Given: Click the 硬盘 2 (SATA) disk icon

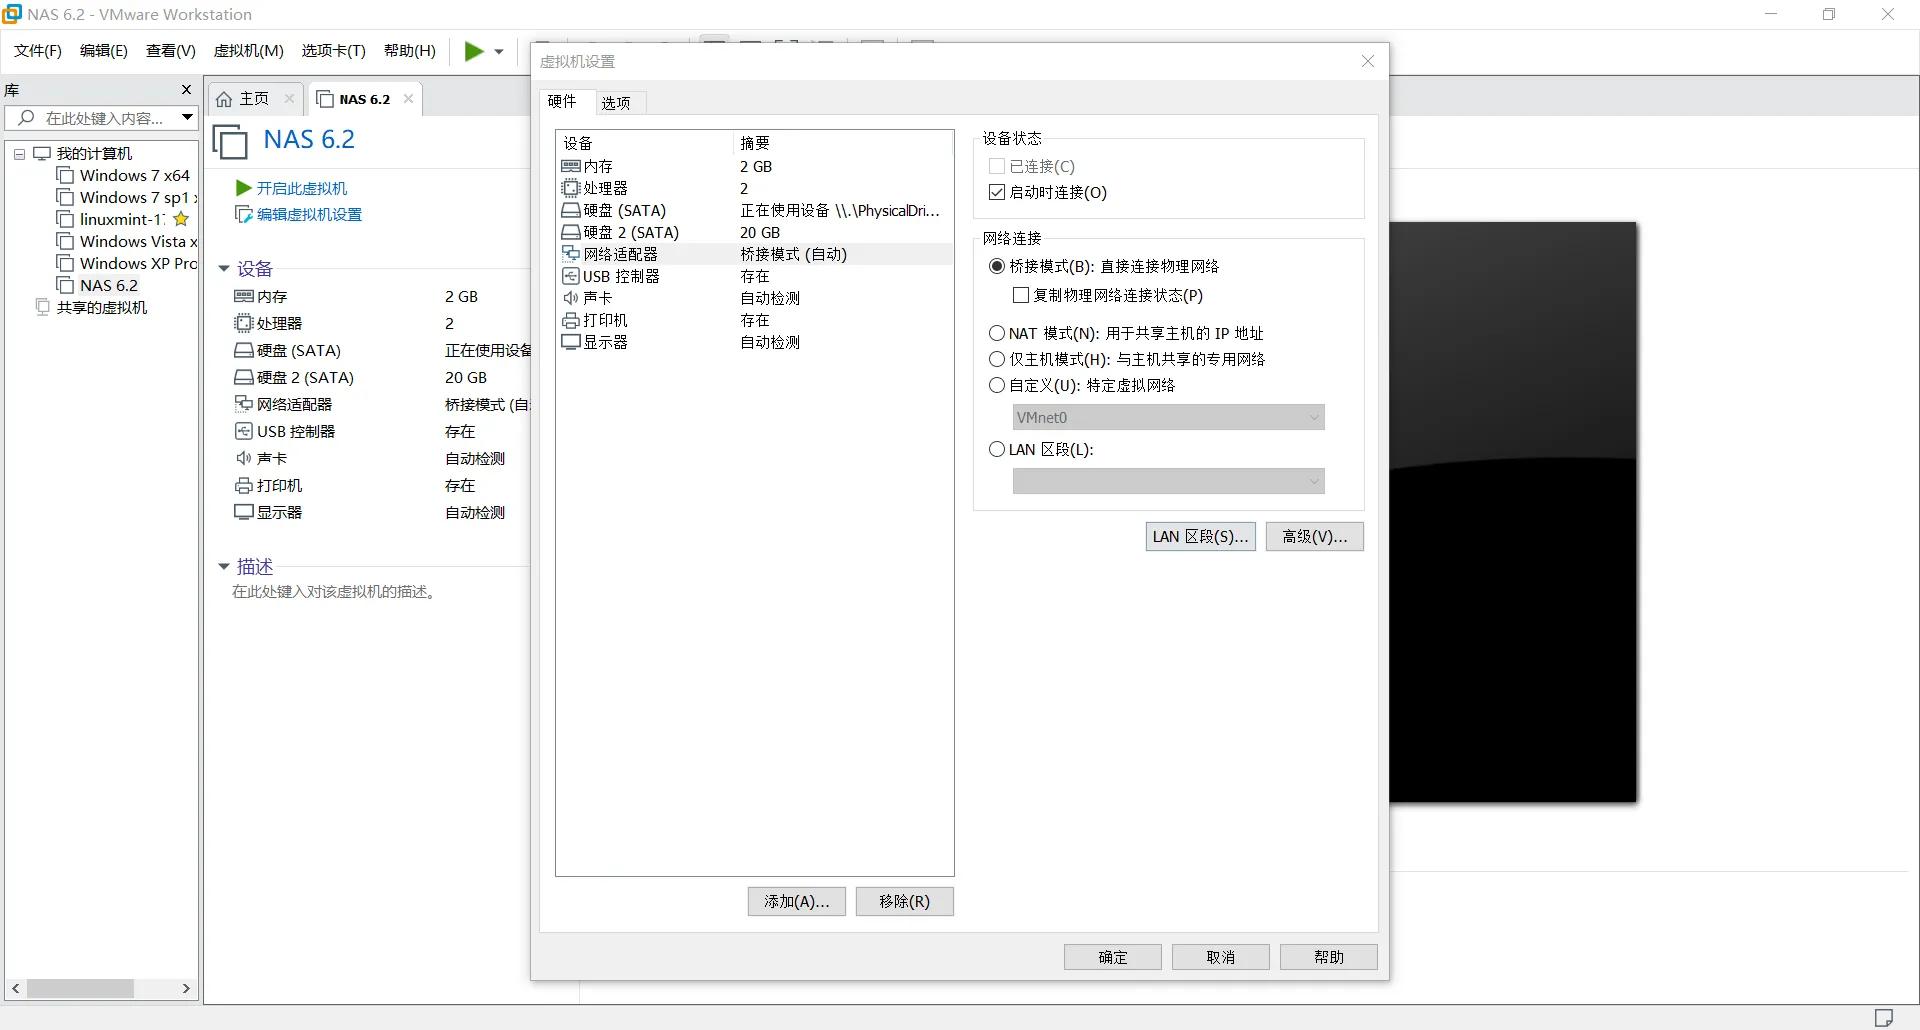Looking at the screenshot, I should pos(572,232).
